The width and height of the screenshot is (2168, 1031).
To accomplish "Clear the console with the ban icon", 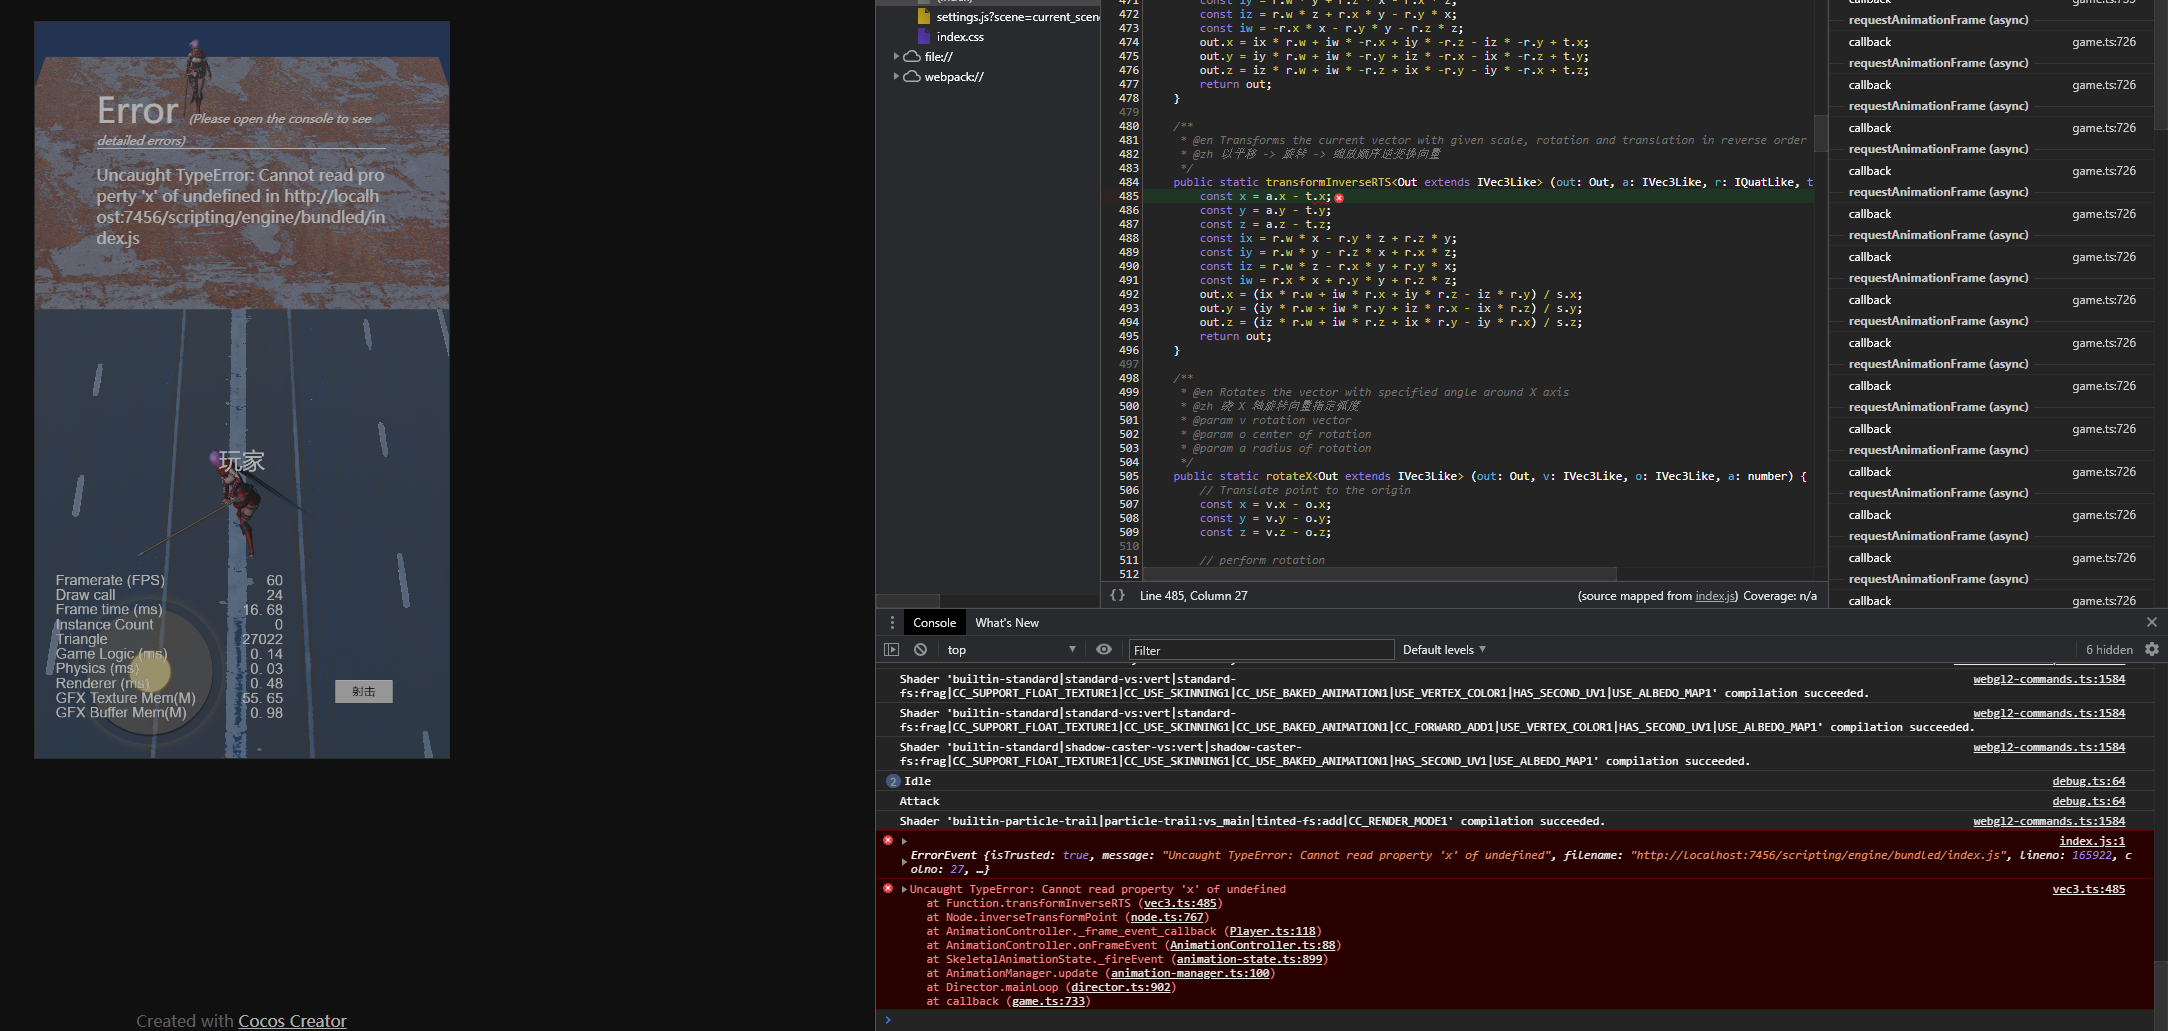I will pyautogui.click(x=920, y=650).
